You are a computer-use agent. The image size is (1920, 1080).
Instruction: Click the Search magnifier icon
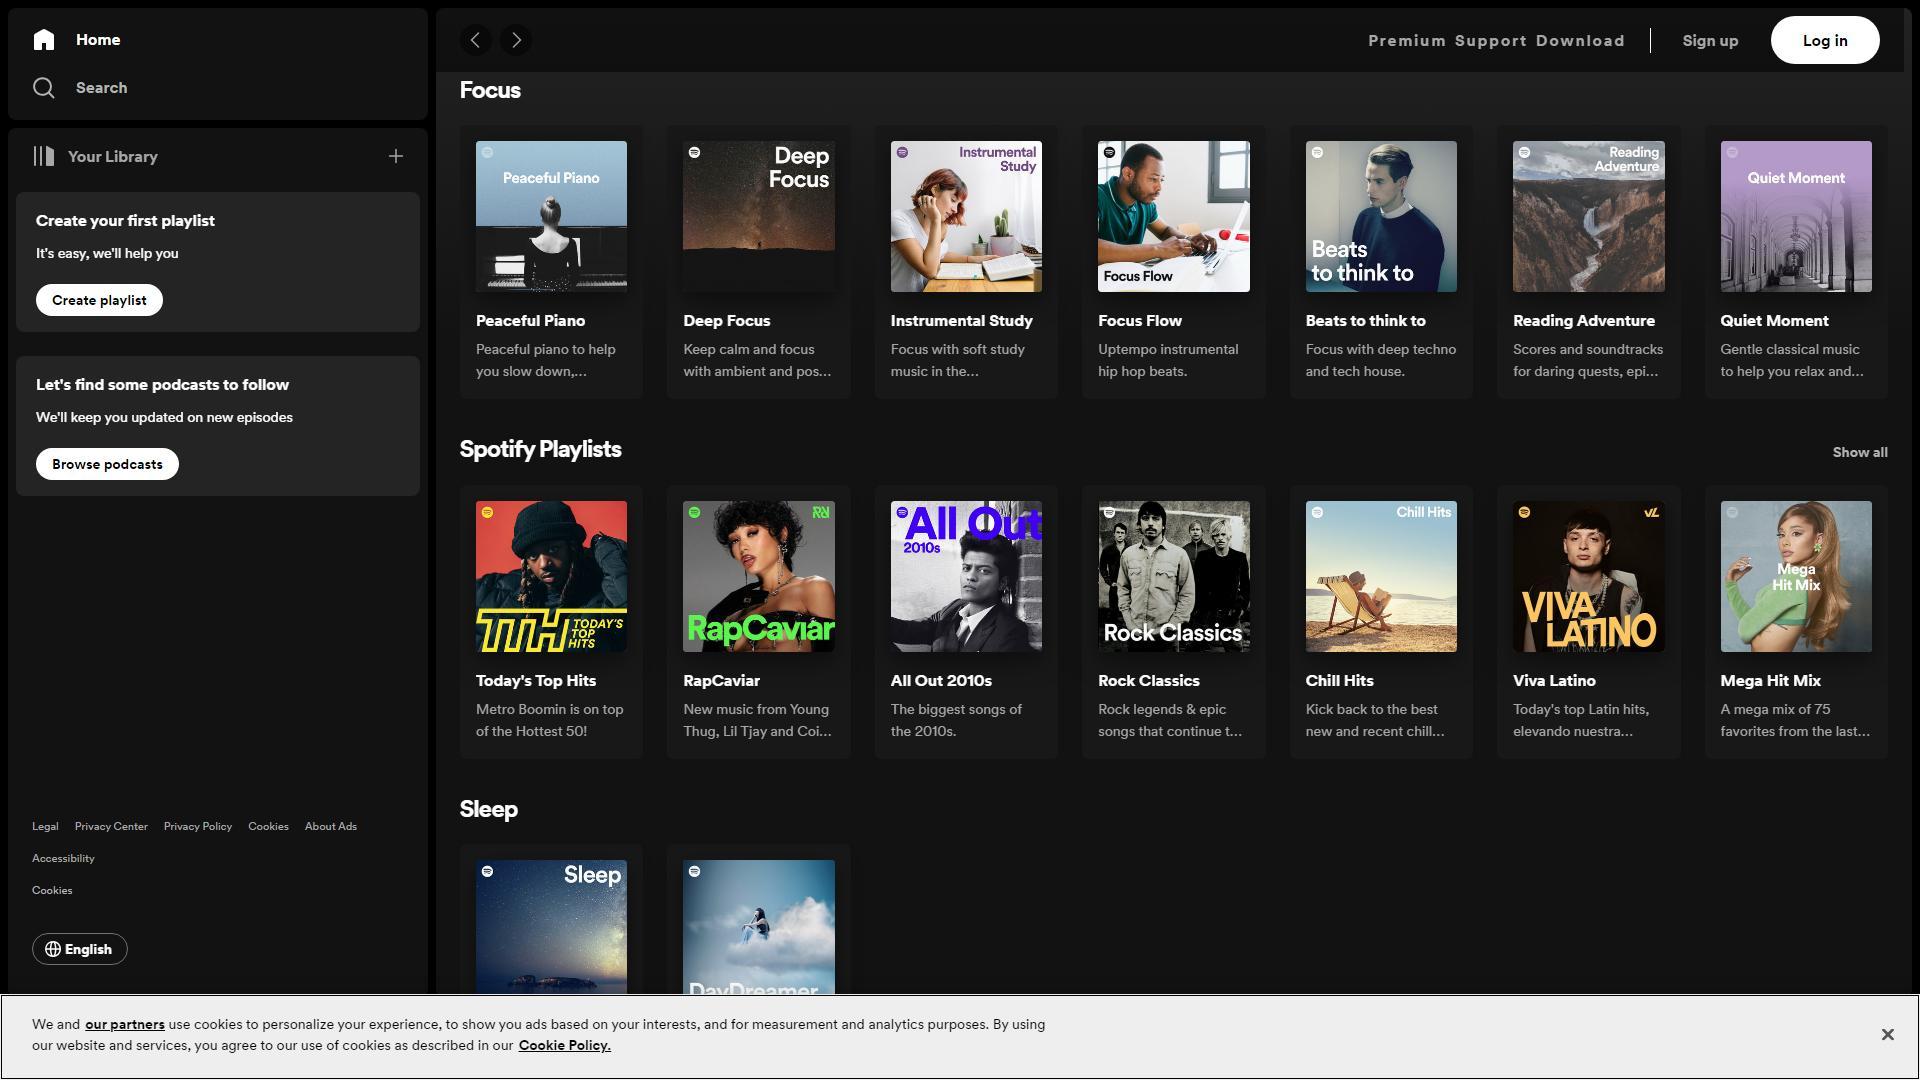[x=43, y=88]
